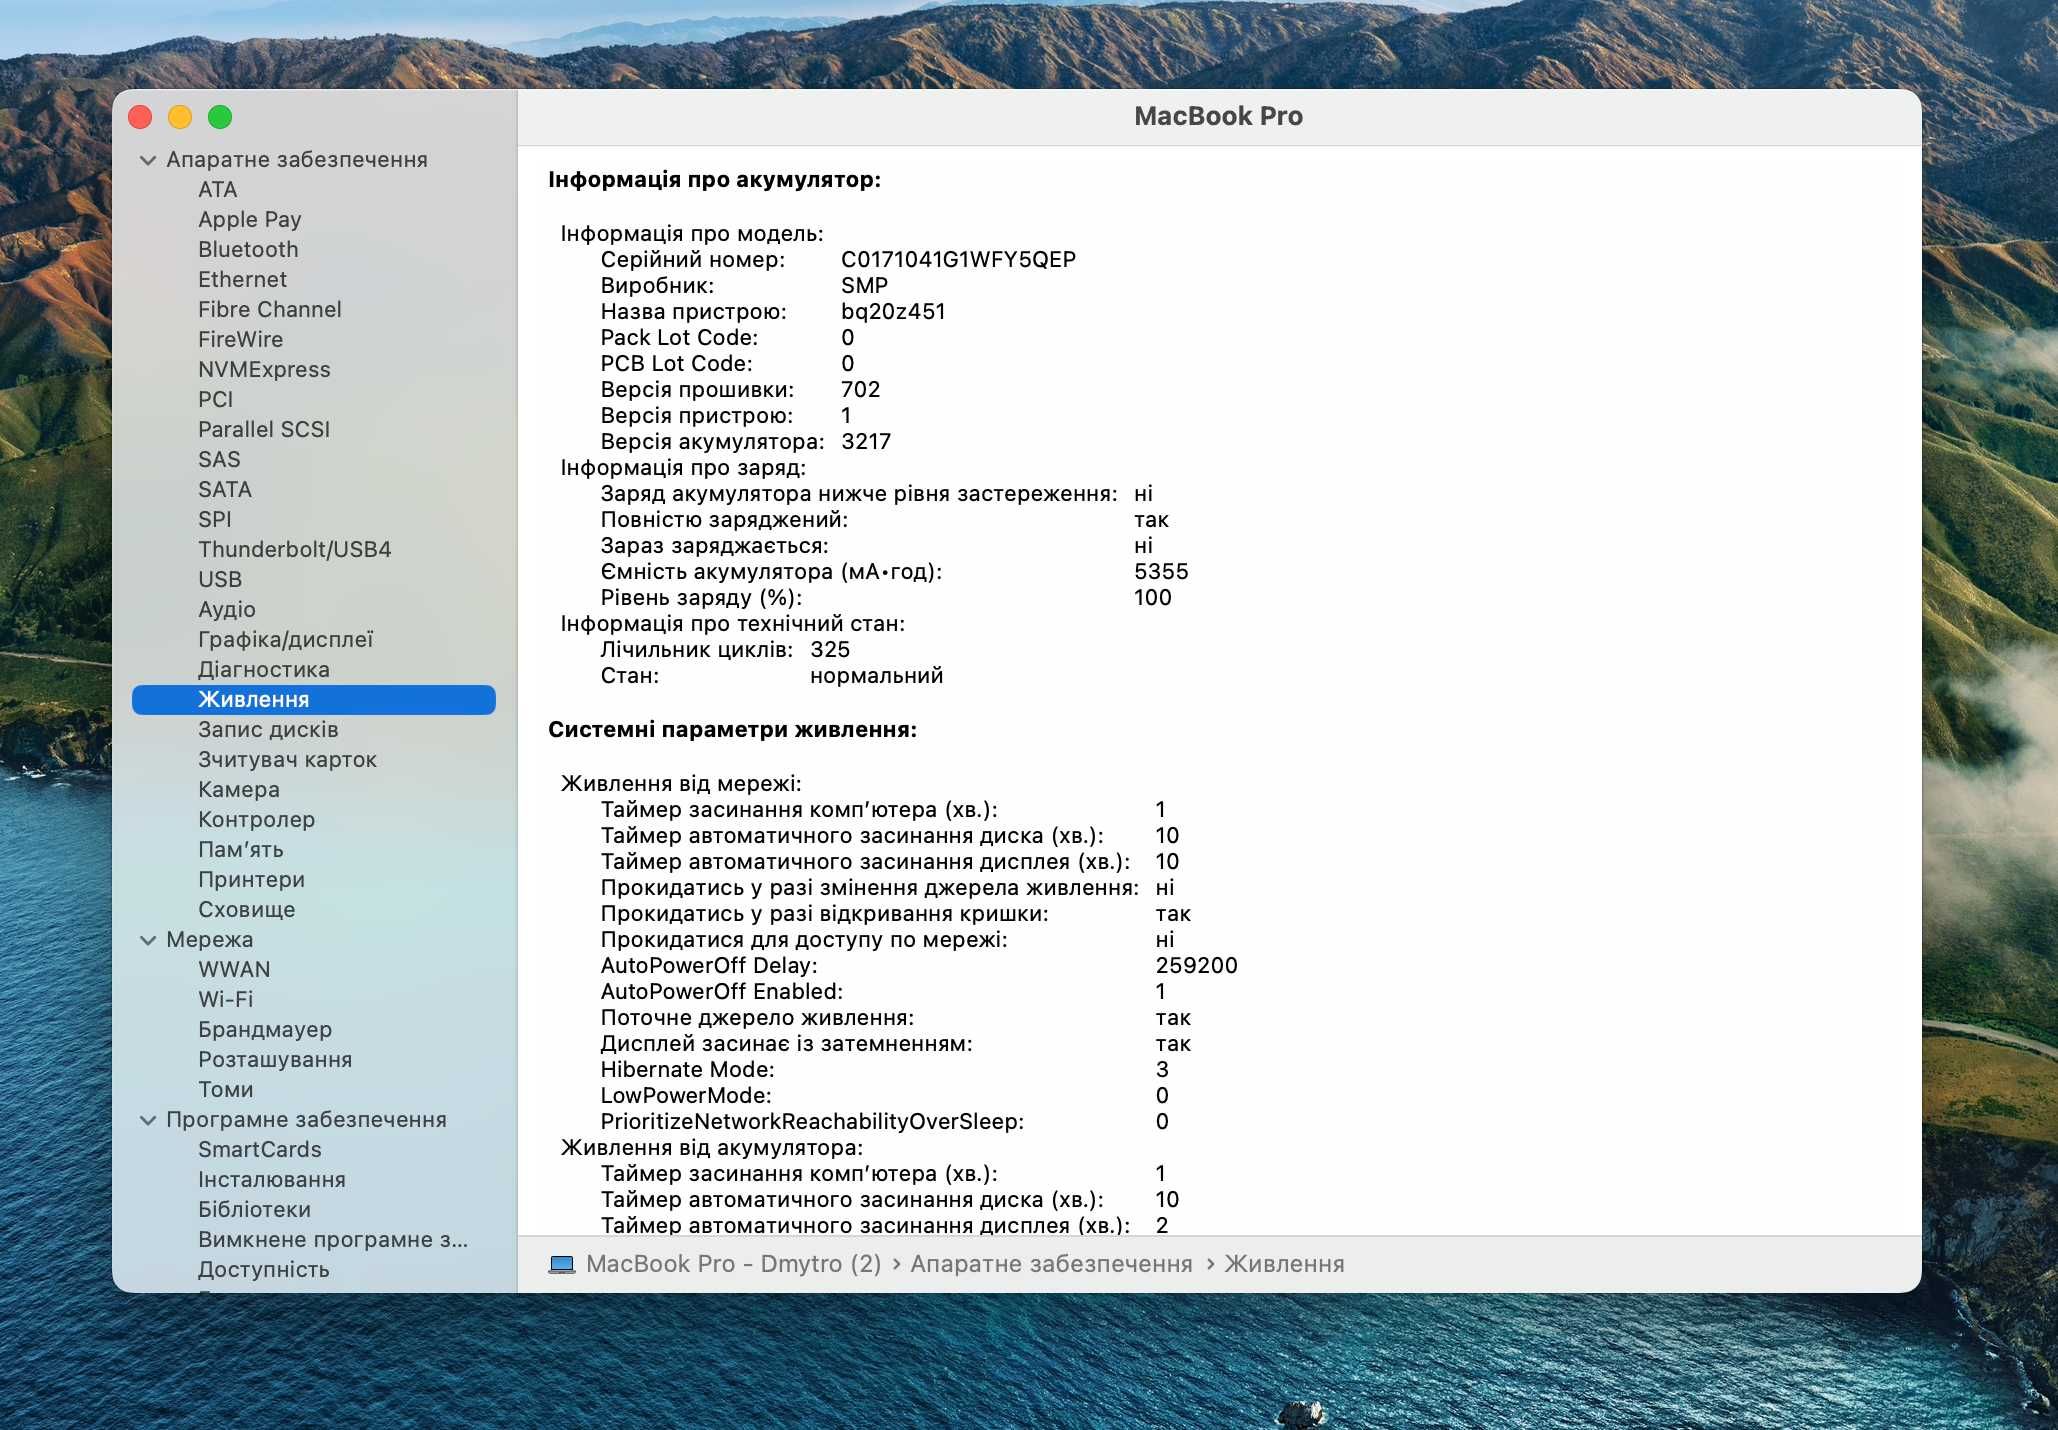Select NVMExpress in sidebar
This screenshot has height=1430, width=2058.
click(x=264, y=370)
